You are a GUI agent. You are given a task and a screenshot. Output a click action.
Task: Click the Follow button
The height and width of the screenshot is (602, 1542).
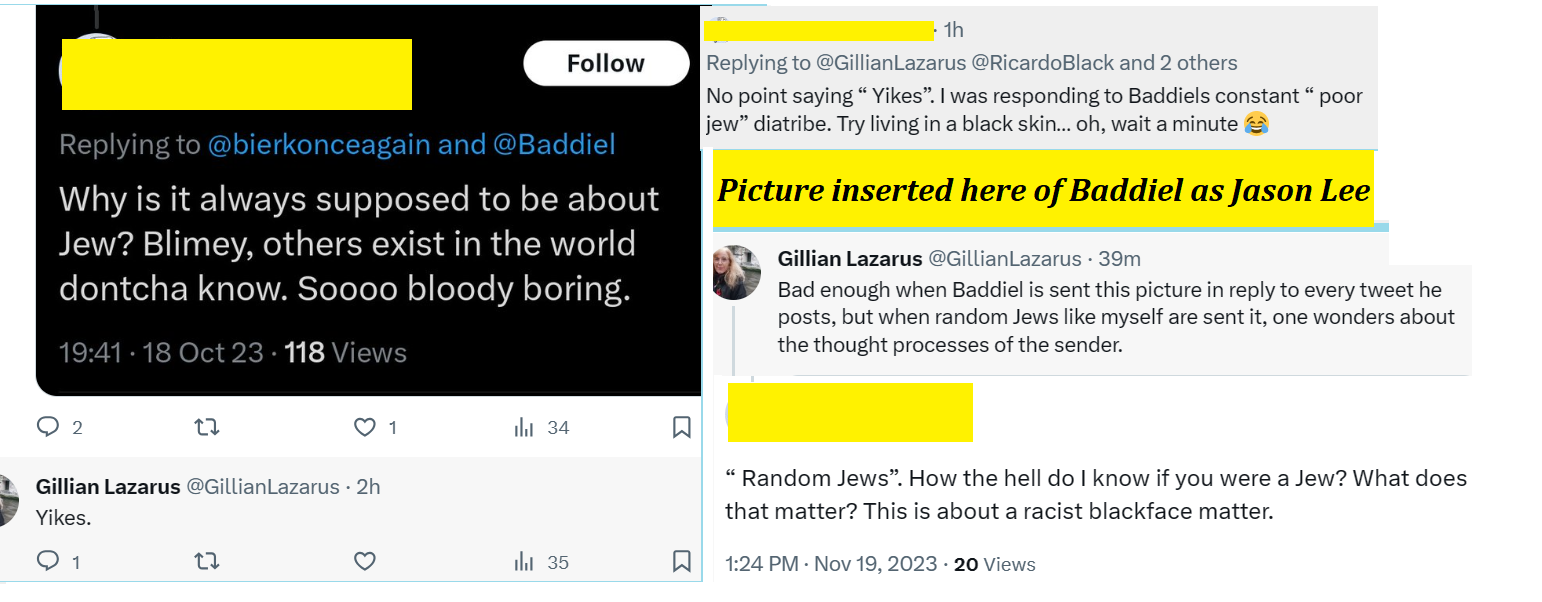point(605,64)
